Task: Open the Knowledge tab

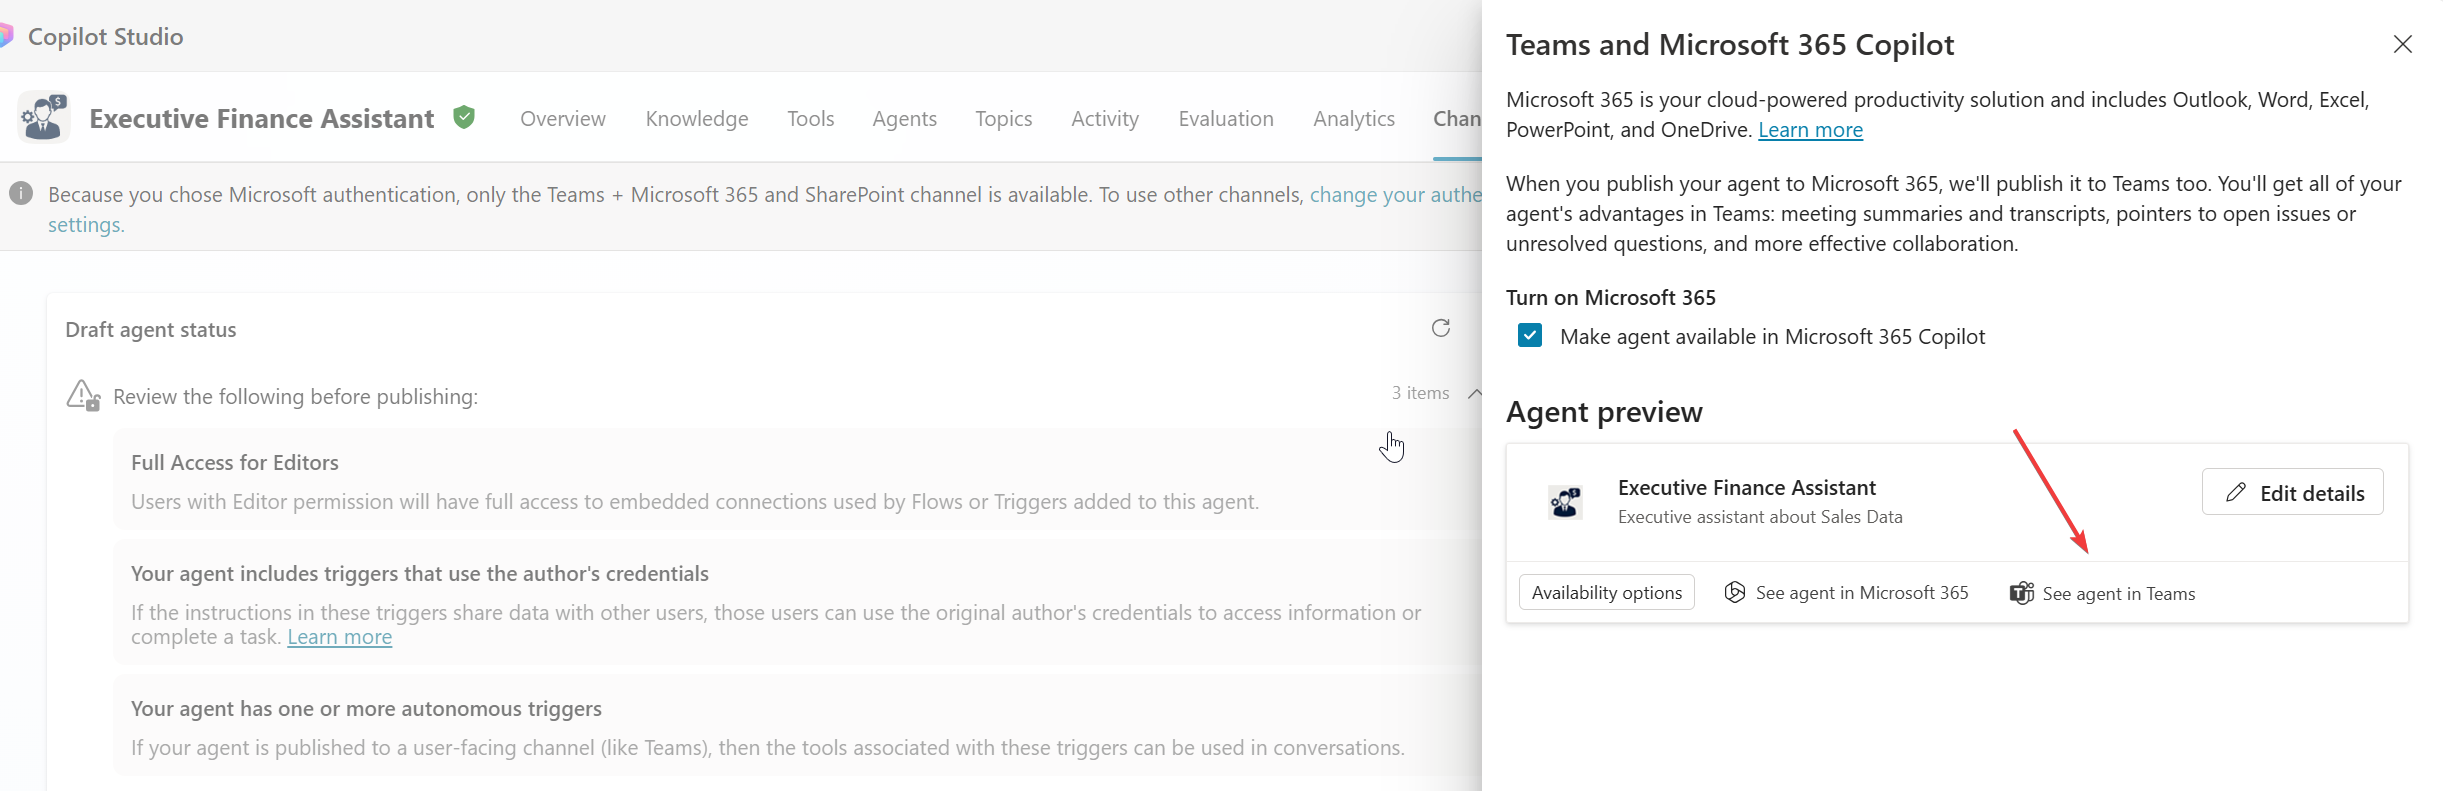Action: pyautogui.click(x=696, y=119)
